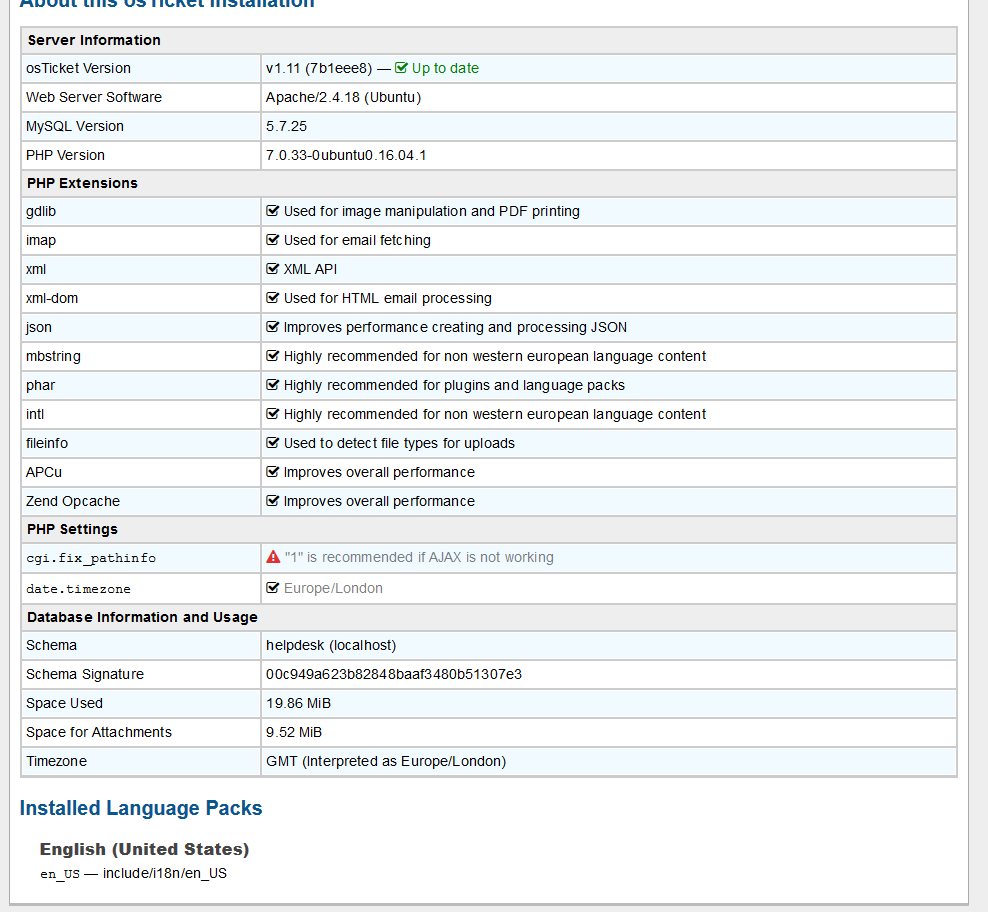Select the English (United States) language pack
The width and height of the screenshot is (988, 912).
point(144,849)
